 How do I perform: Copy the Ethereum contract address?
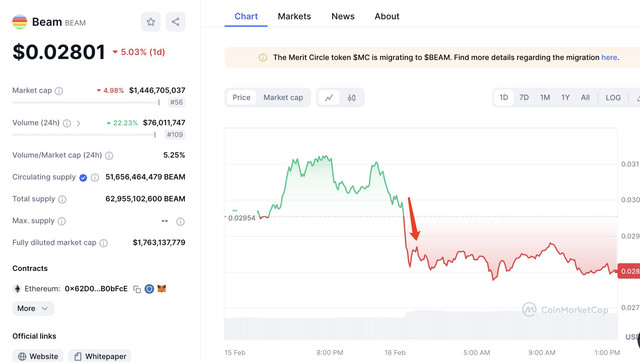(x=137, y=289)
